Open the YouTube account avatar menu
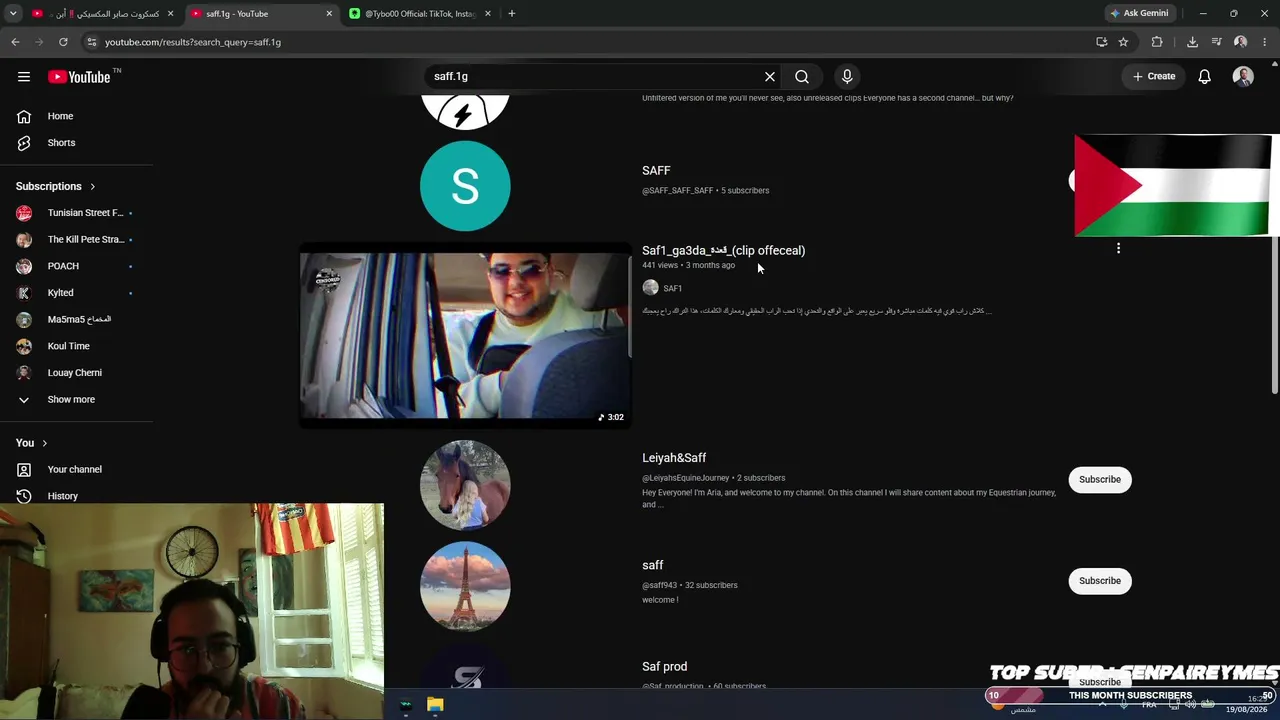The image size is (1280, 720). (x=1243, y=76)
